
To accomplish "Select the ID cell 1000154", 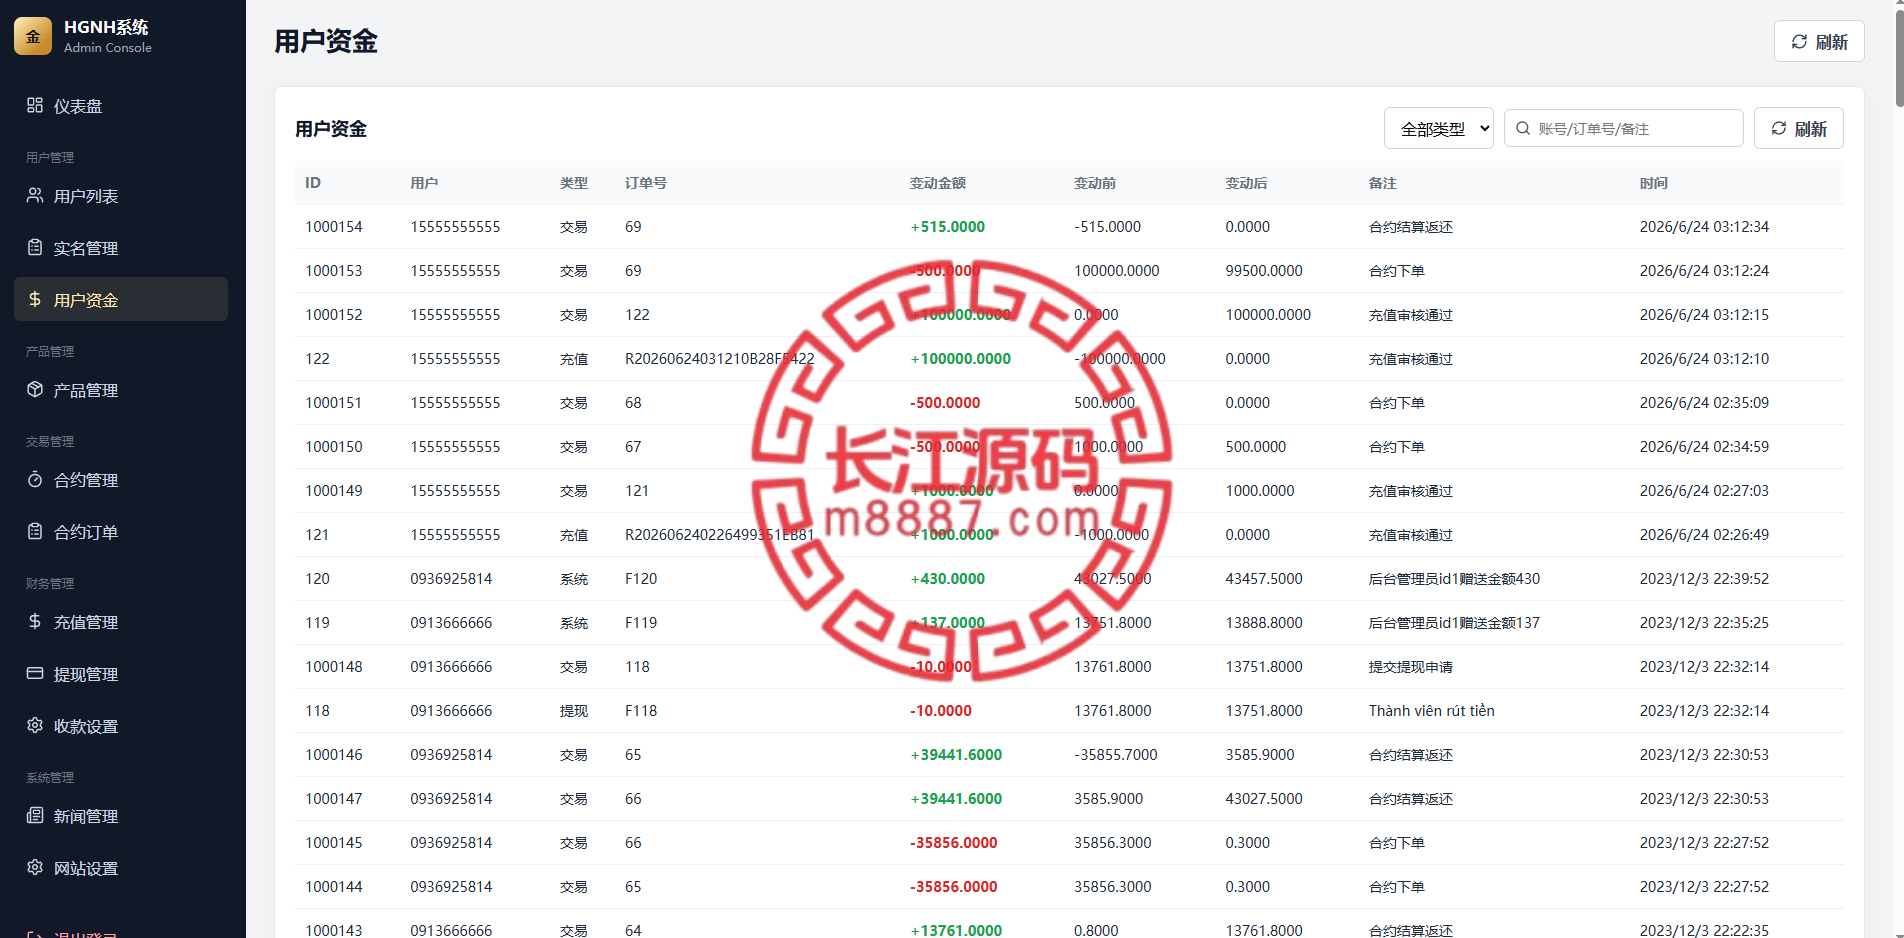I will point(334,227).
